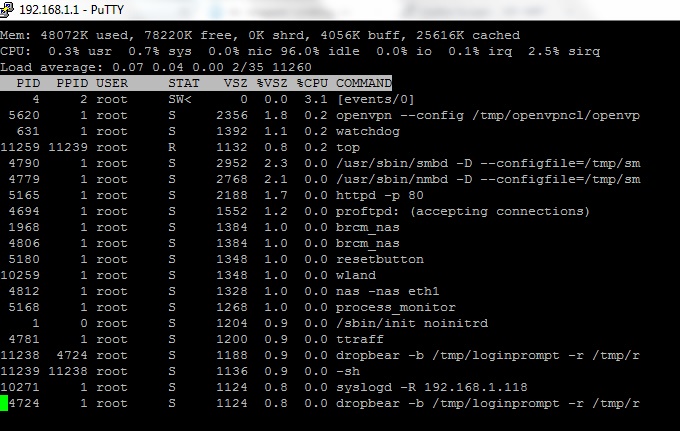This screenshot has height=431, width=680.
Task: Click the VSZ column header
Action: 235,83
